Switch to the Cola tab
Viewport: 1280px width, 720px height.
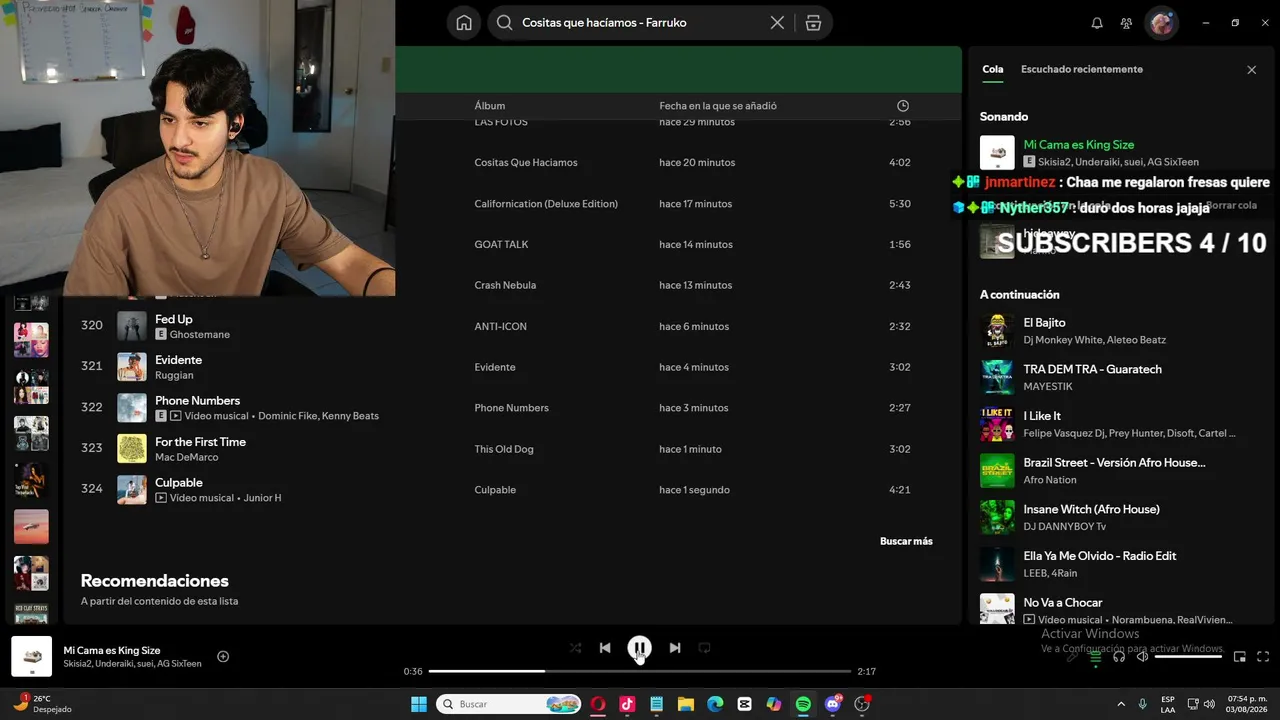992,69
